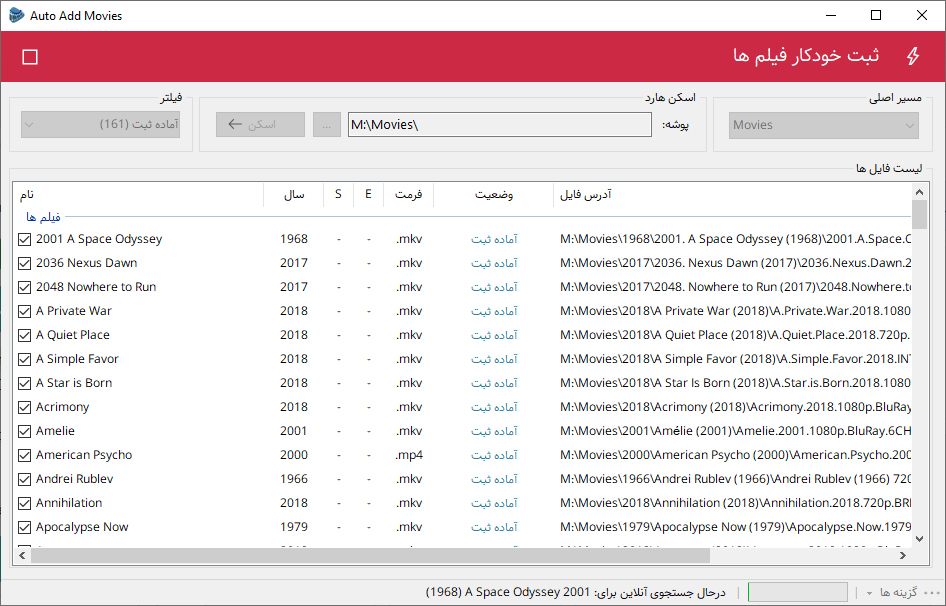Uncheck A Star is Born
This screenshot has height=606, width=946.
coord(24,383)
